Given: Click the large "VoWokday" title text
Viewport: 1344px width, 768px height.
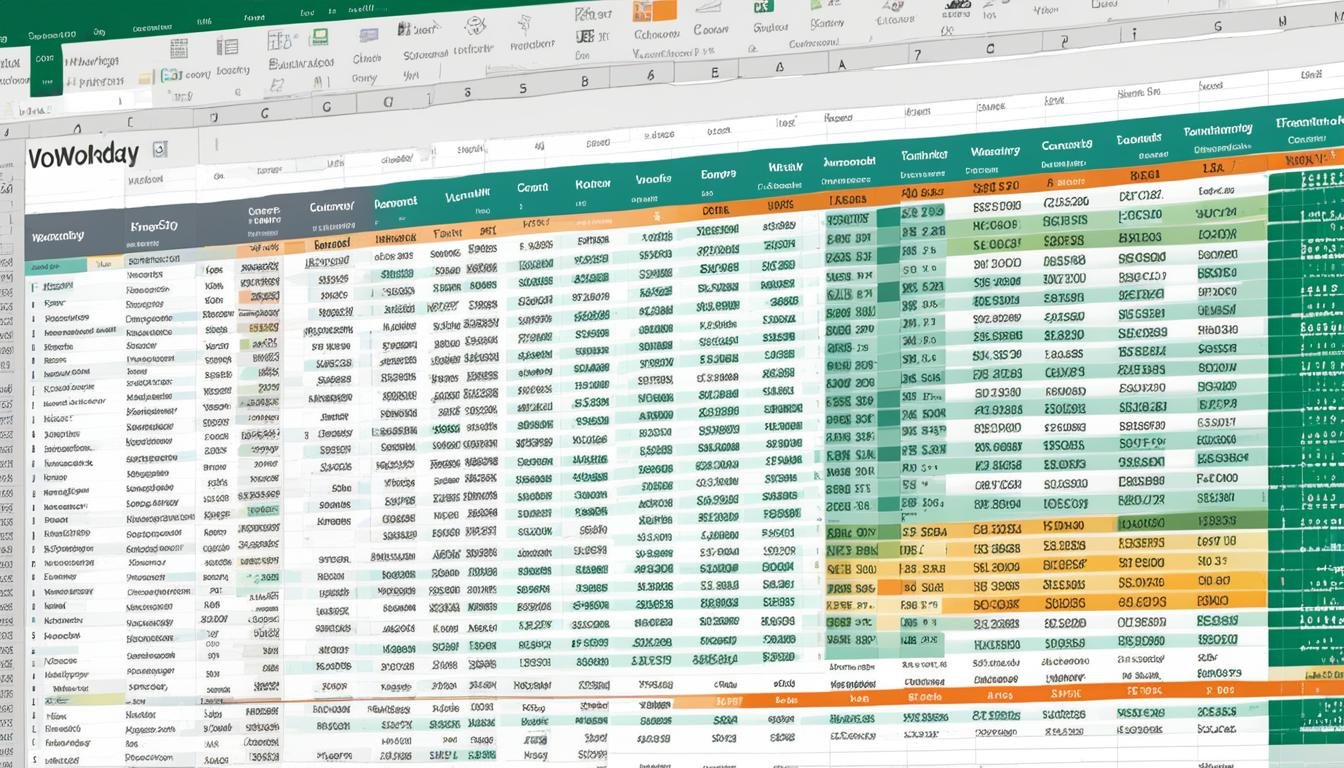Looking at the screenshot, I should [84, 156].
